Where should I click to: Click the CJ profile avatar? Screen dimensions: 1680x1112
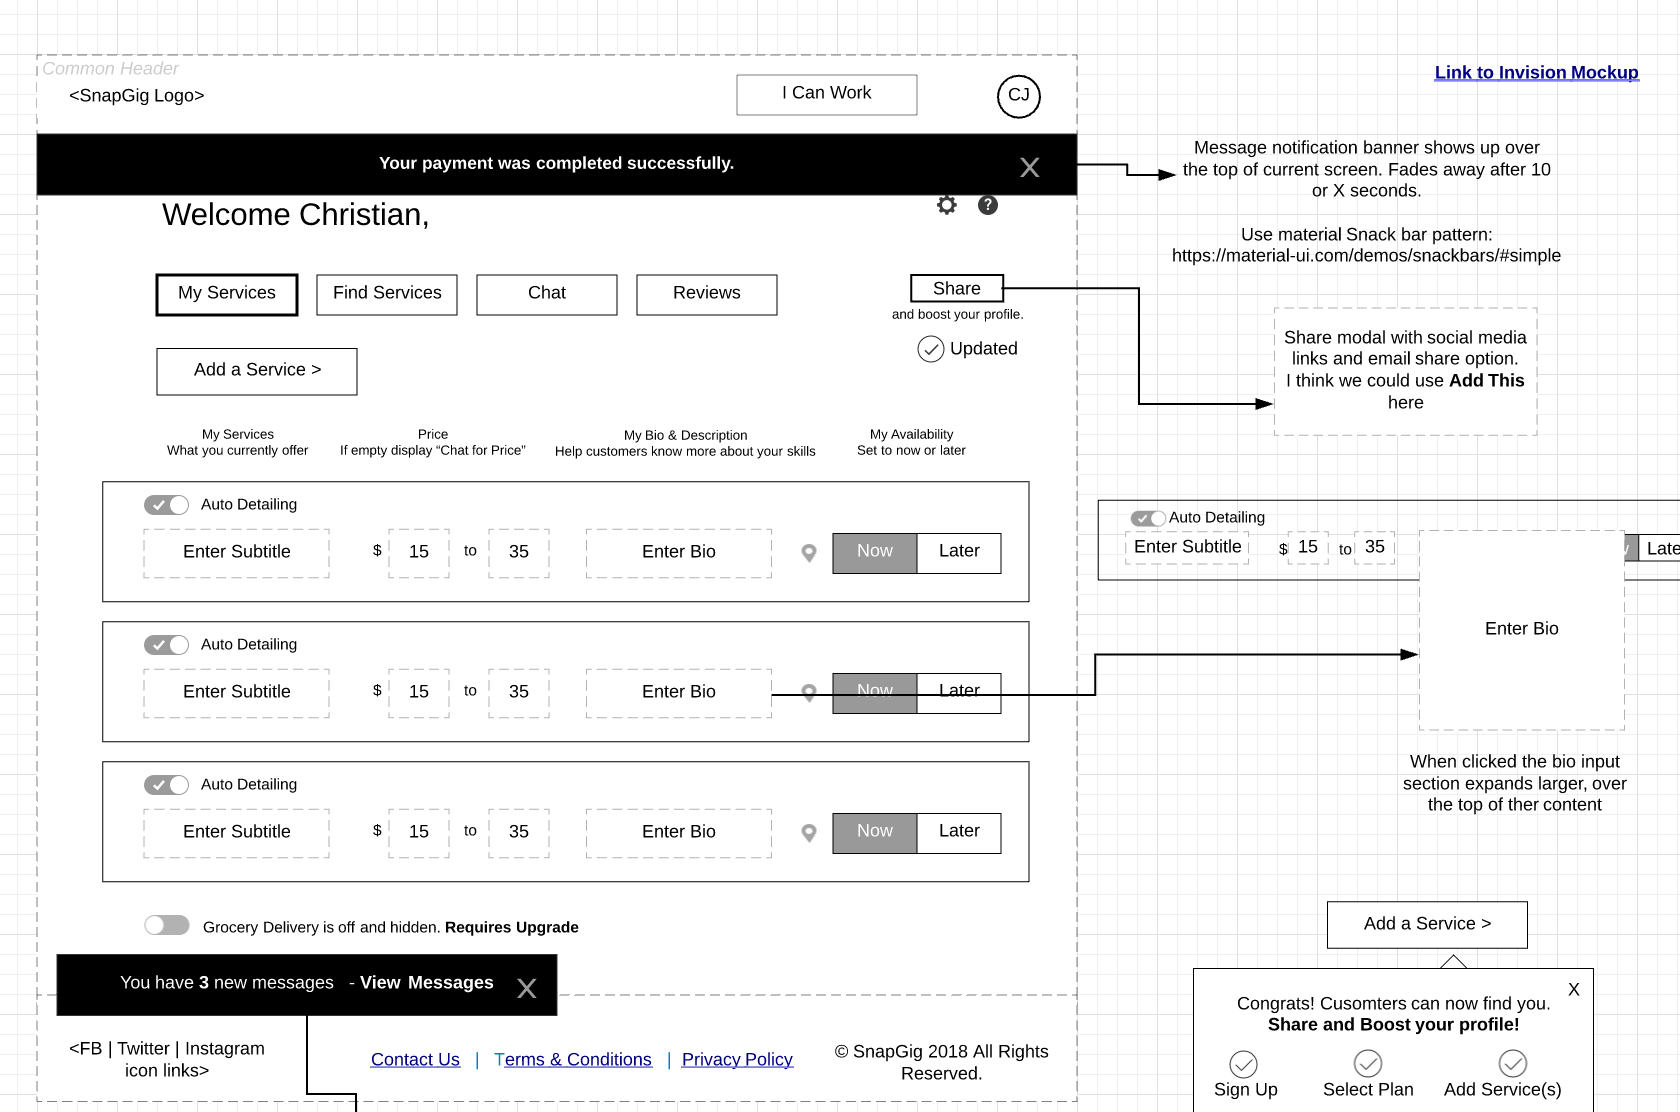pos(1017,96)
